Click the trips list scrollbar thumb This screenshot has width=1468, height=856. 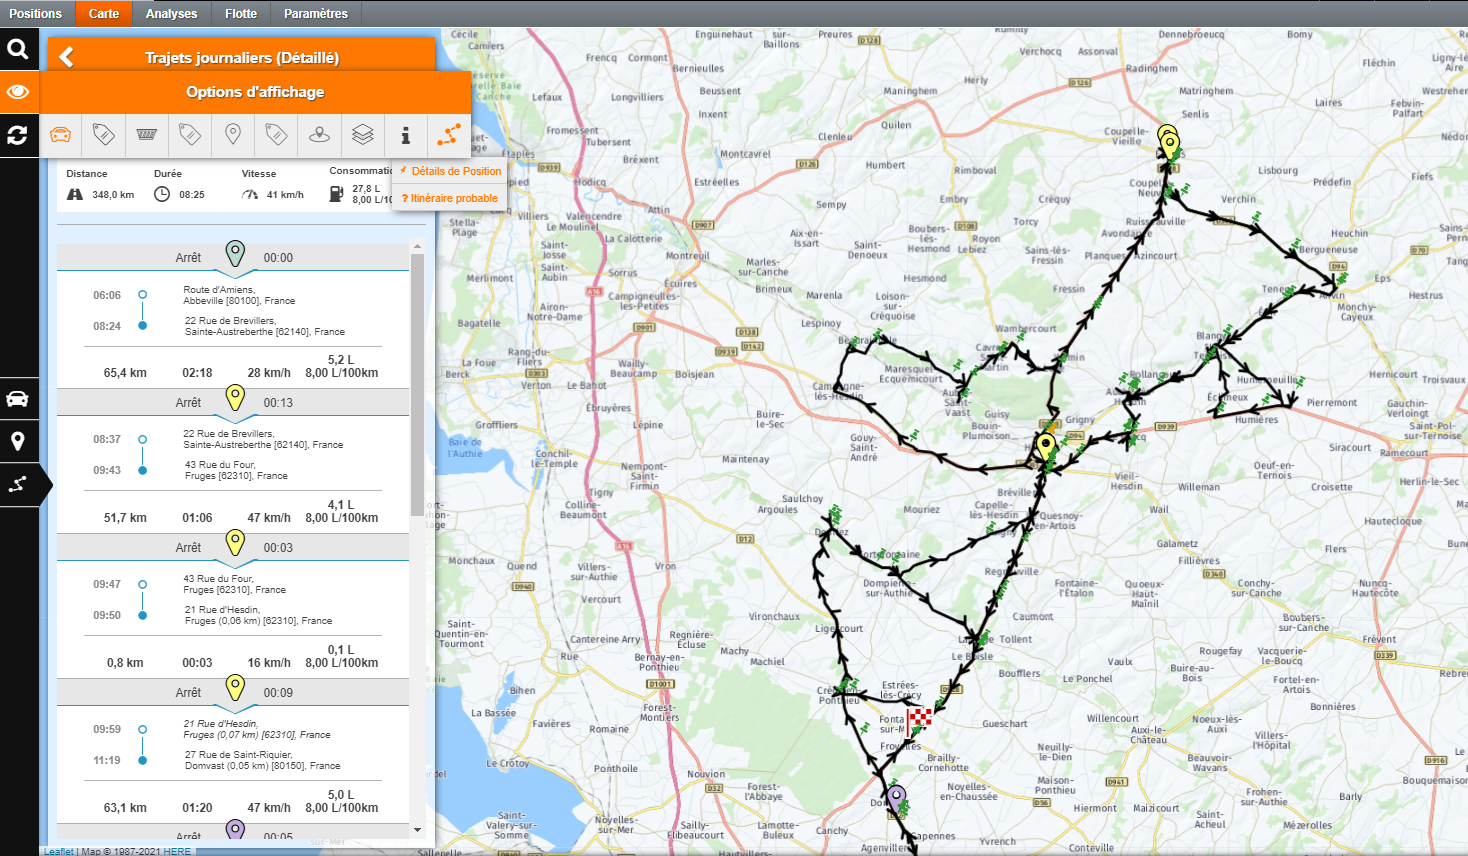click(417, 384)
